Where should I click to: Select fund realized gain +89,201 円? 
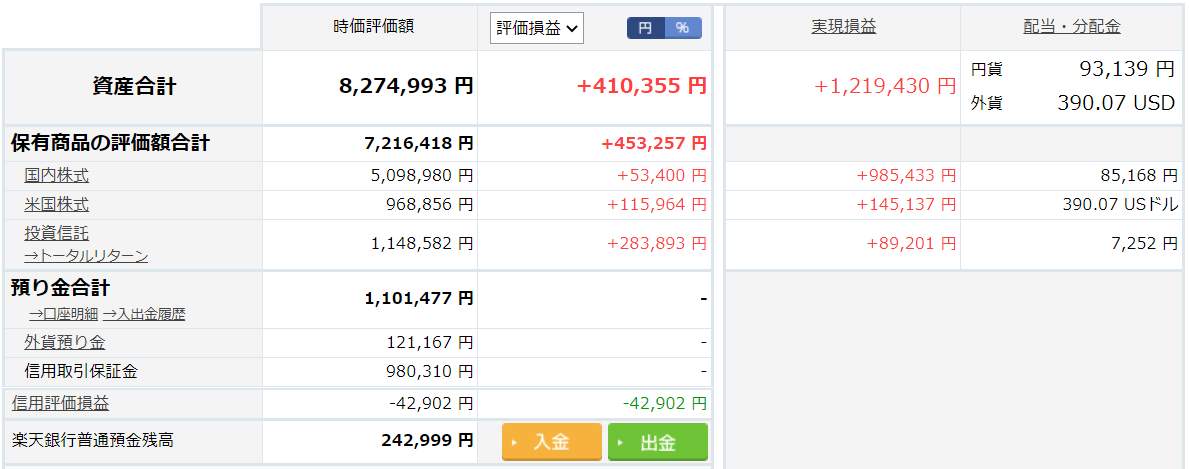coord(911,244)
